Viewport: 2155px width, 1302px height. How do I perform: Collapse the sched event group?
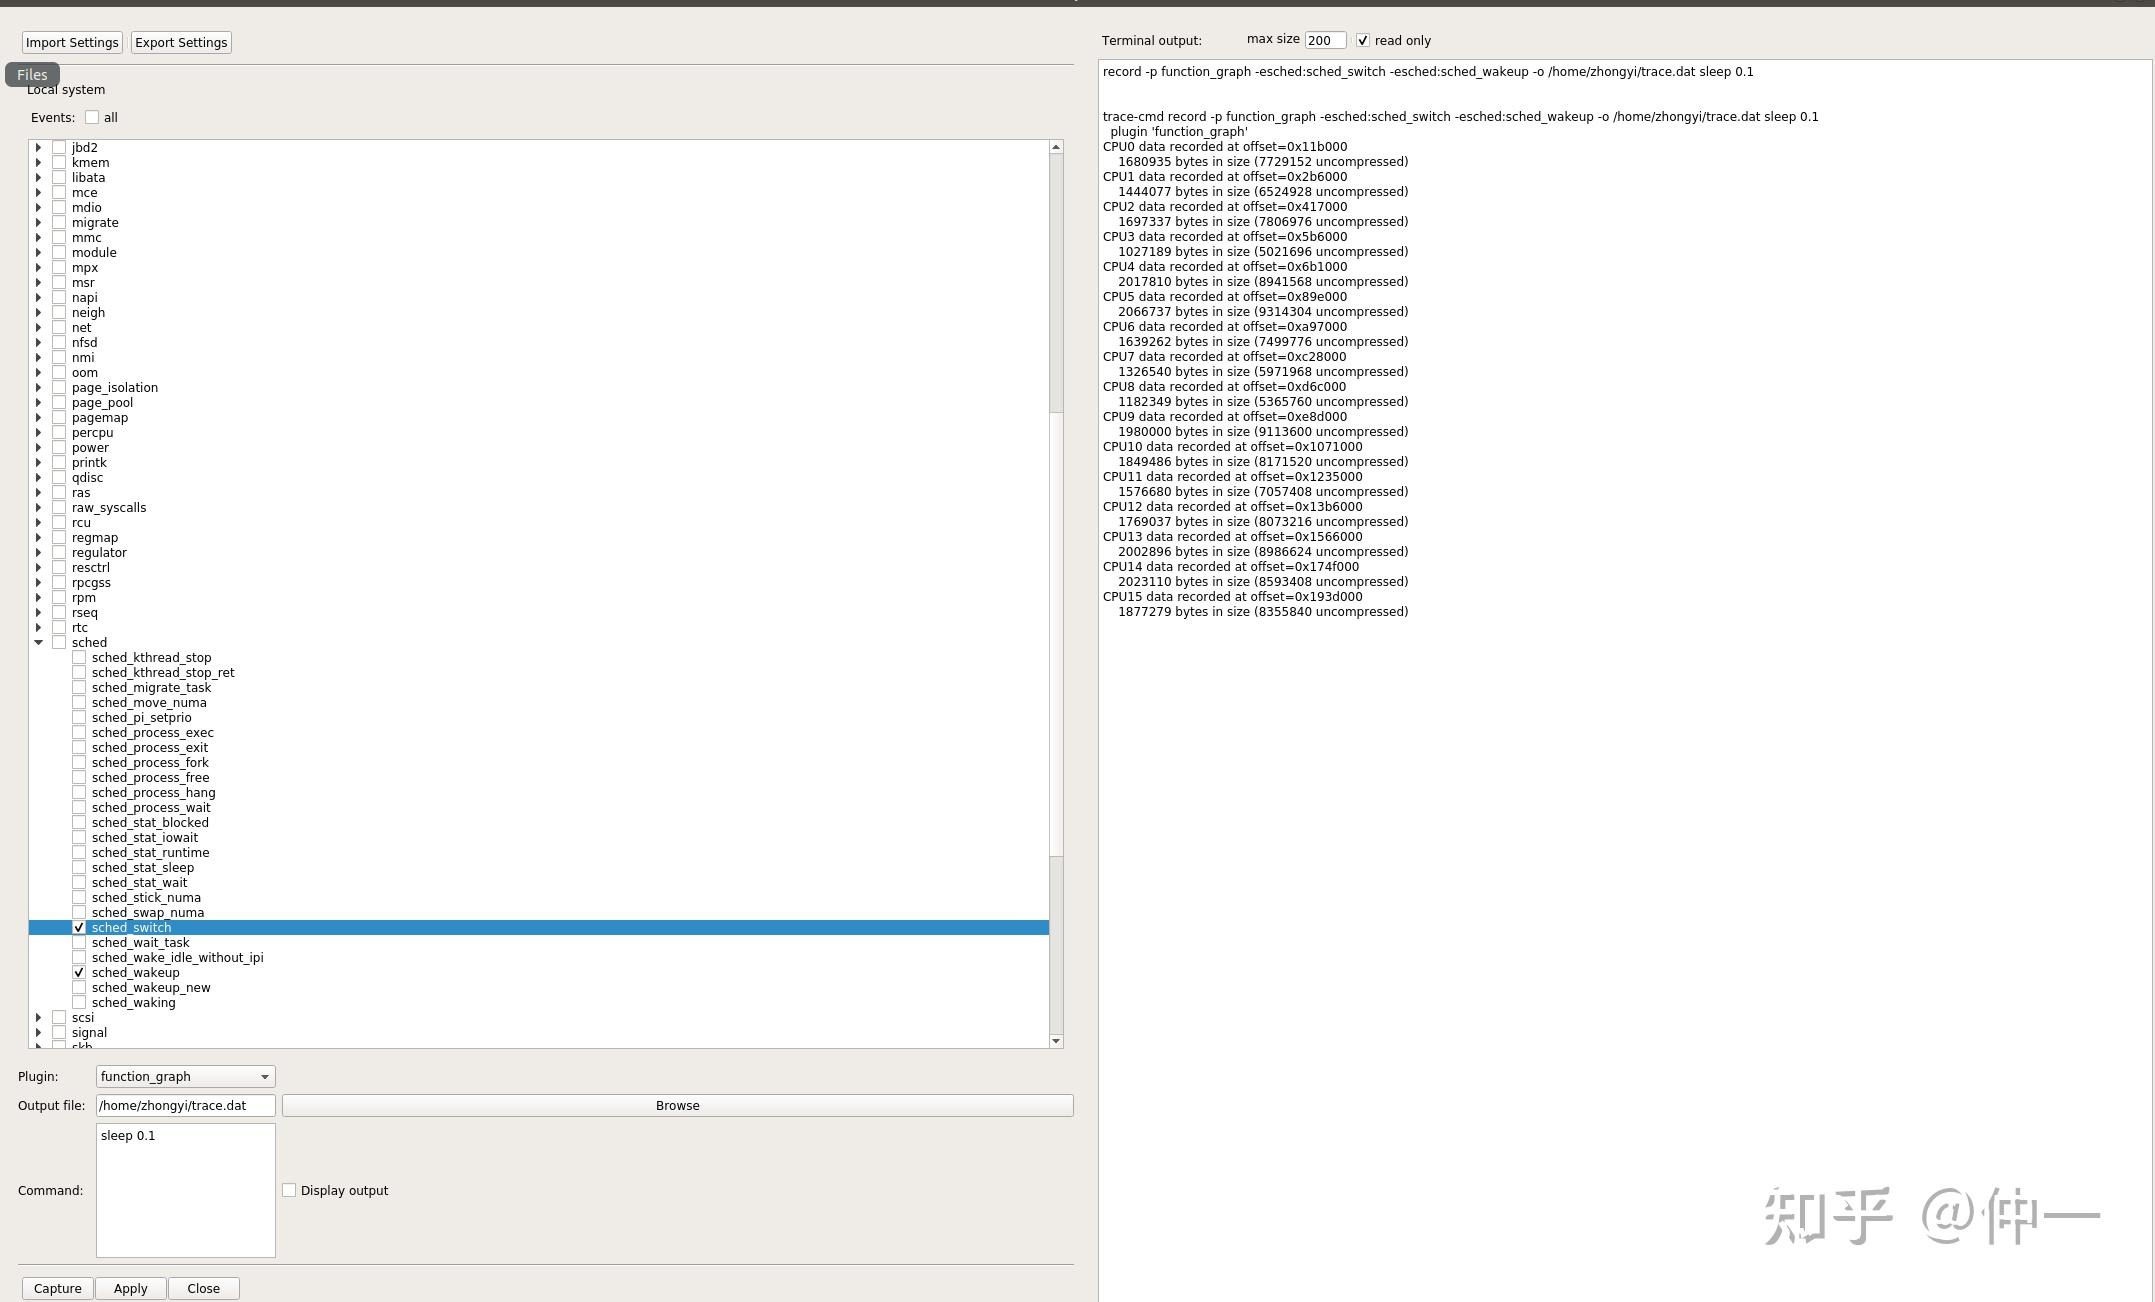pos(39,643)
